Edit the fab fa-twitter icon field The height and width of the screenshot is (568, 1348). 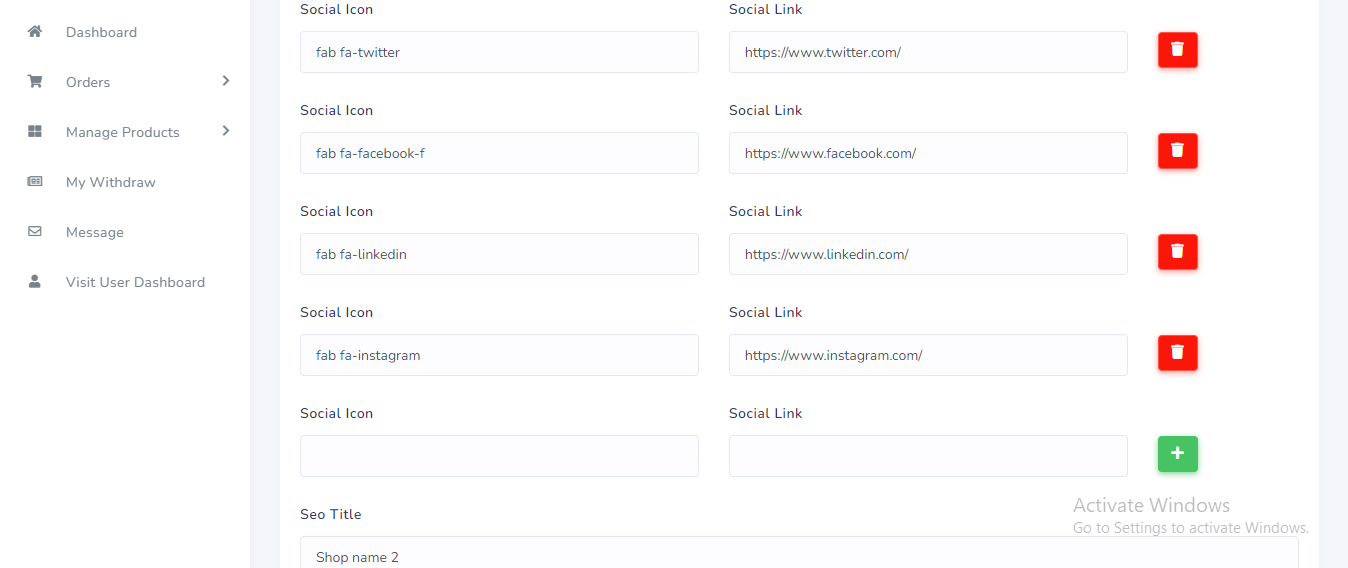[499, 52]
